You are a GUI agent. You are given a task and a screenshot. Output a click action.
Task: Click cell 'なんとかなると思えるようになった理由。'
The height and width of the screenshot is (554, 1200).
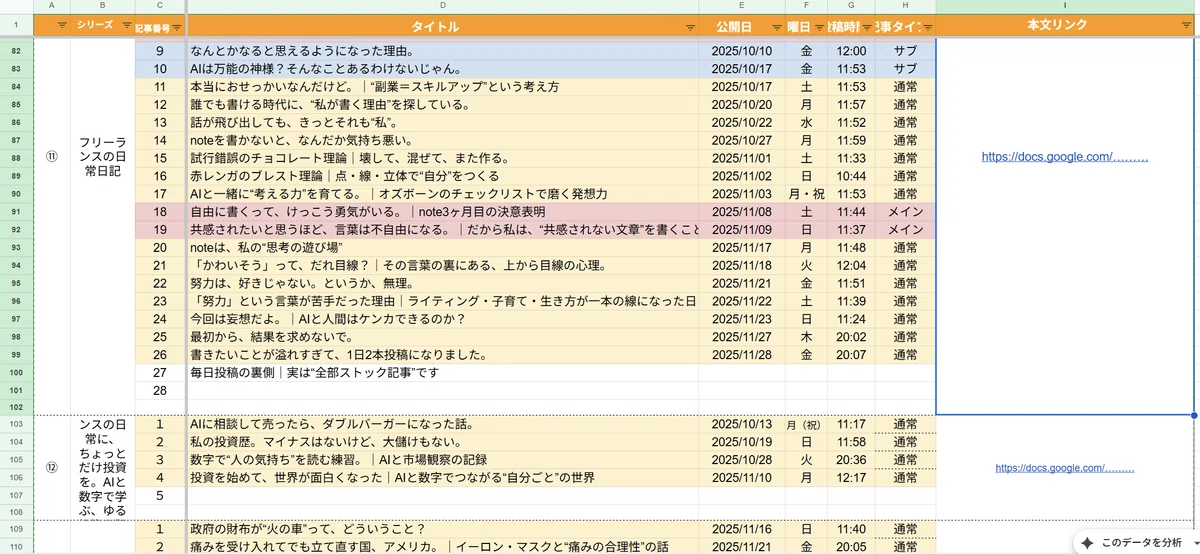[442, 50]
